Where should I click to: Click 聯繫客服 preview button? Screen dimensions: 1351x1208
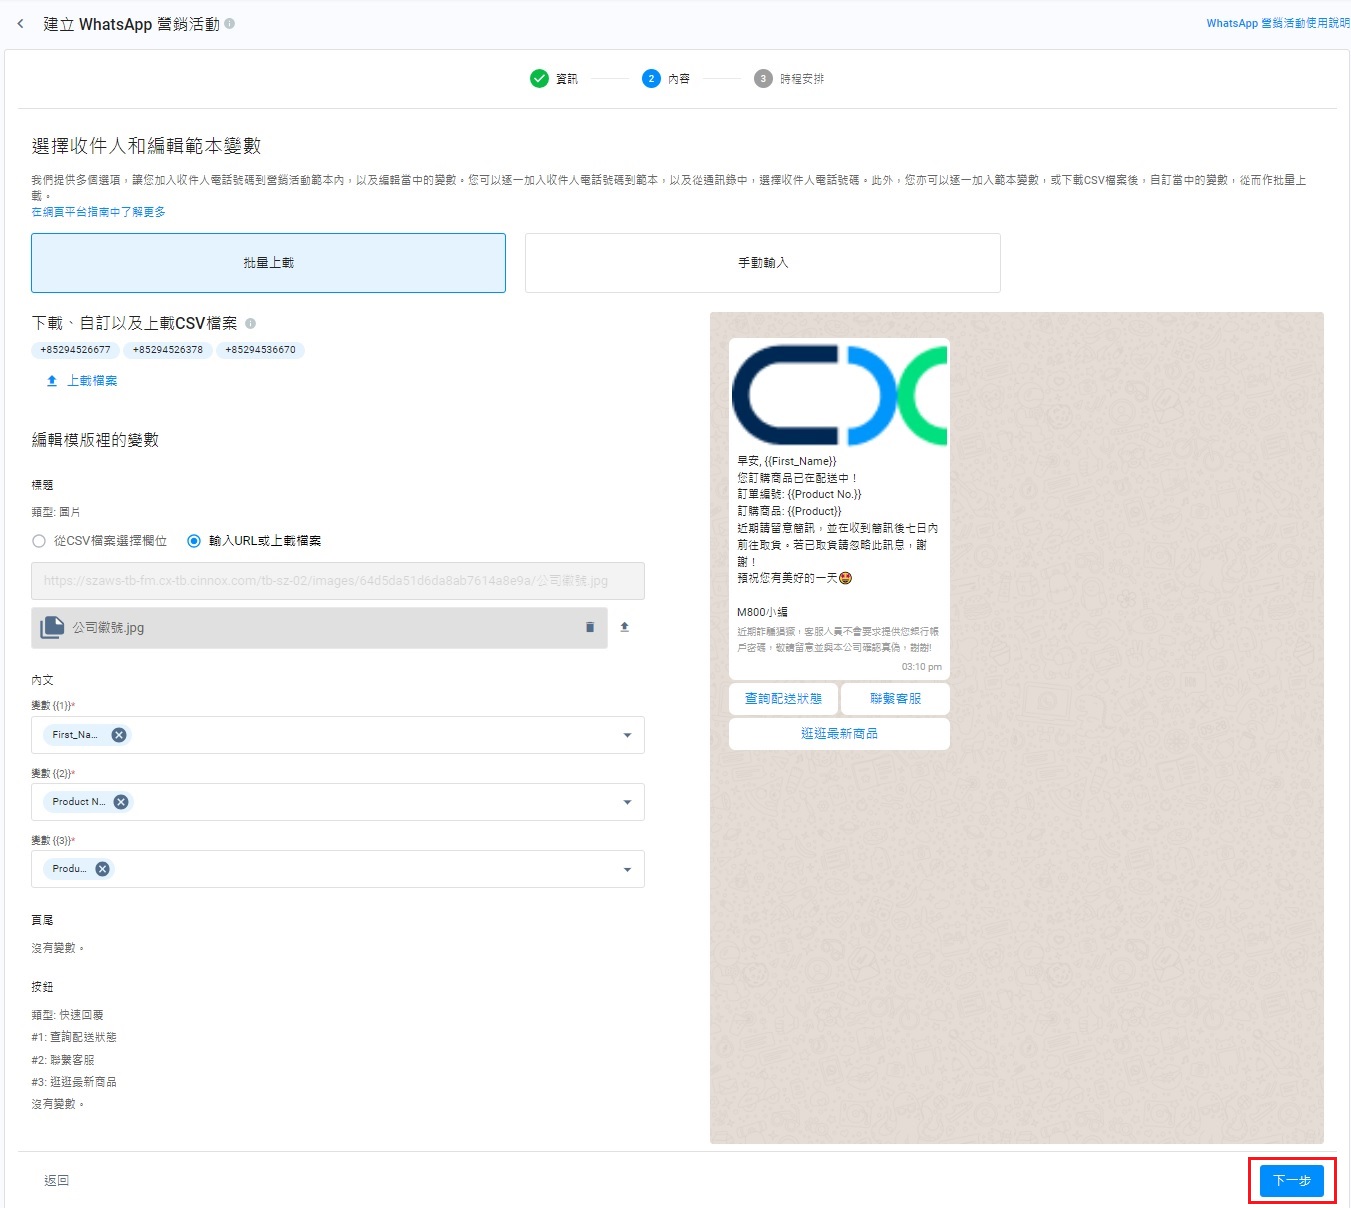[895, 699]
